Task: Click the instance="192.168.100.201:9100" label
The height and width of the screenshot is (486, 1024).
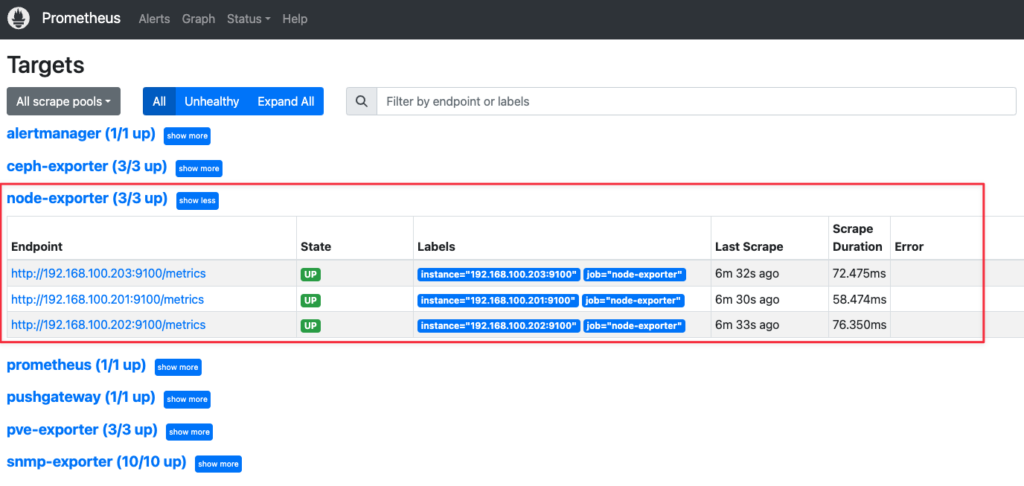Action: [498, 300]
